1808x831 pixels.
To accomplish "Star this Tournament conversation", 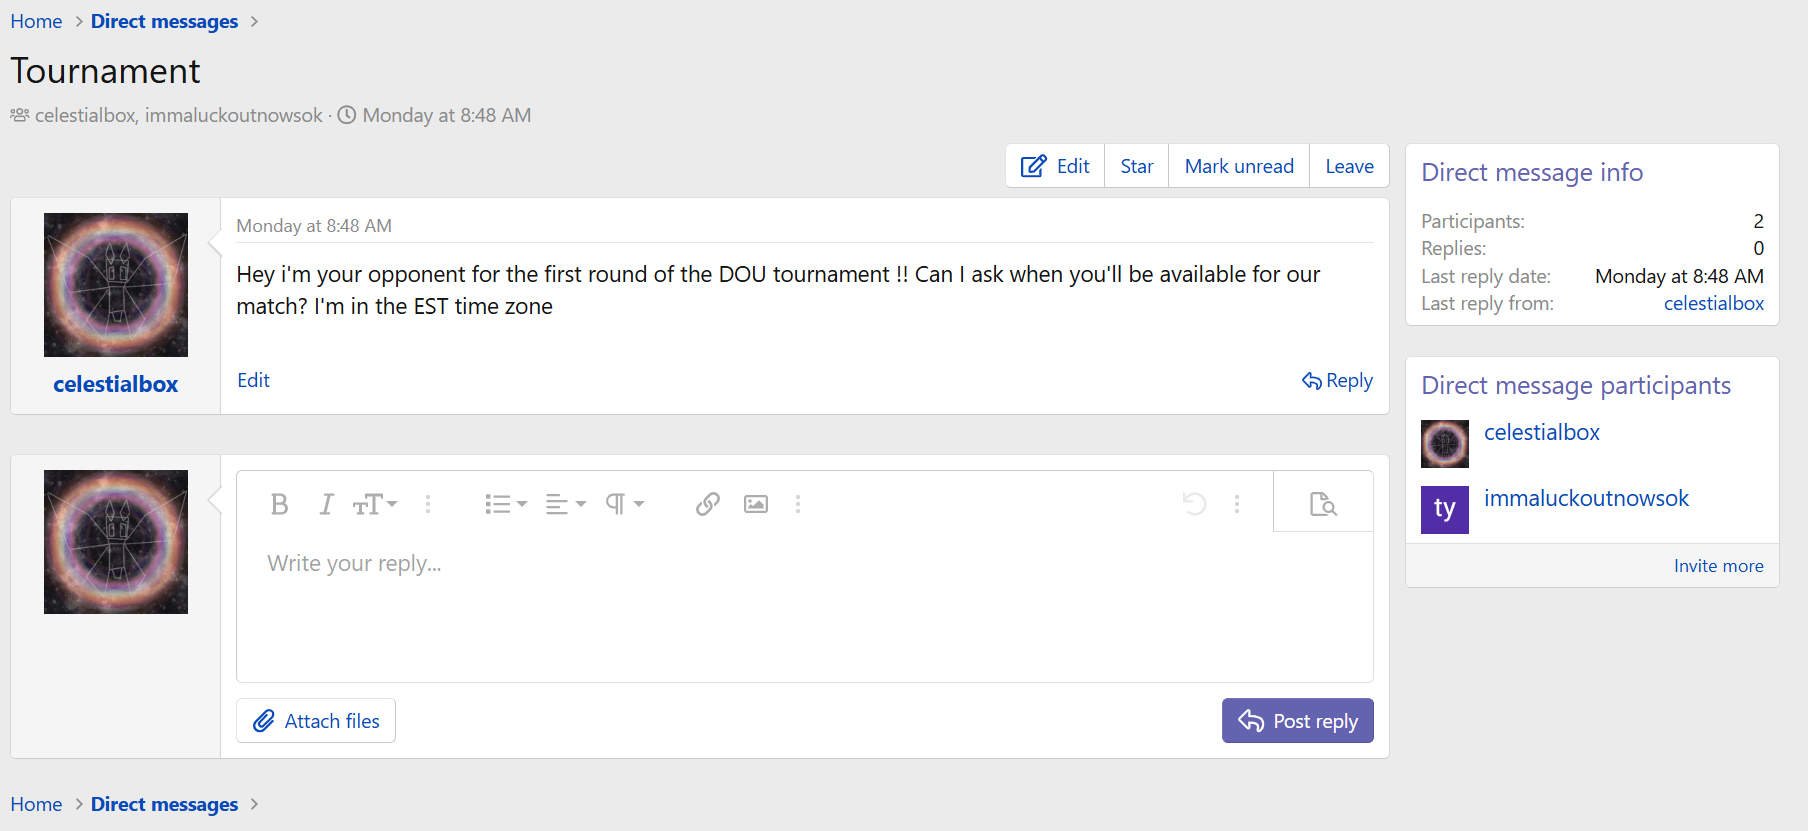I will point(1137,166).
